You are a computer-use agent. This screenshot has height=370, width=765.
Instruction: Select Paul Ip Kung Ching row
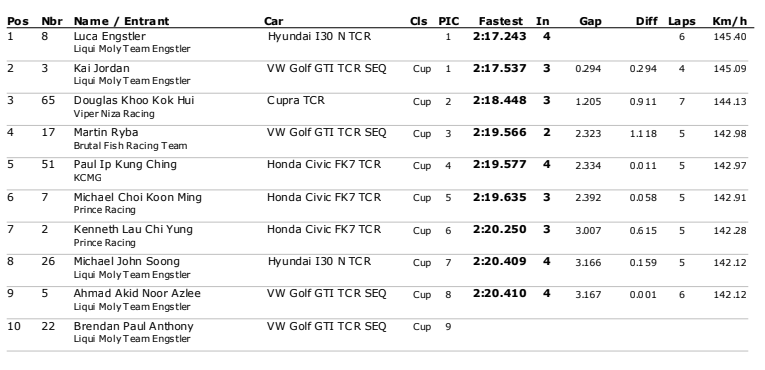pyautogui.click(x=377, y=171)
